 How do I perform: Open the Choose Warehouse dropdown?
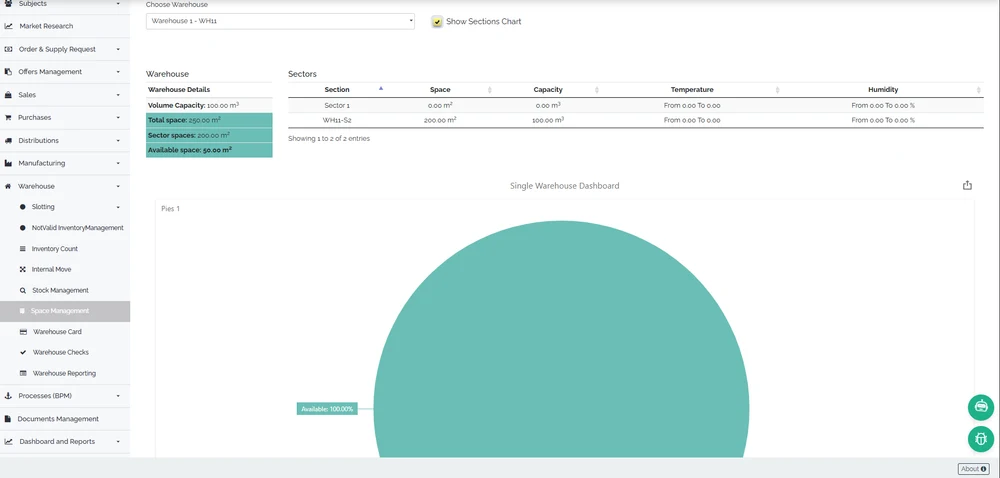click(x=280, y=21)
